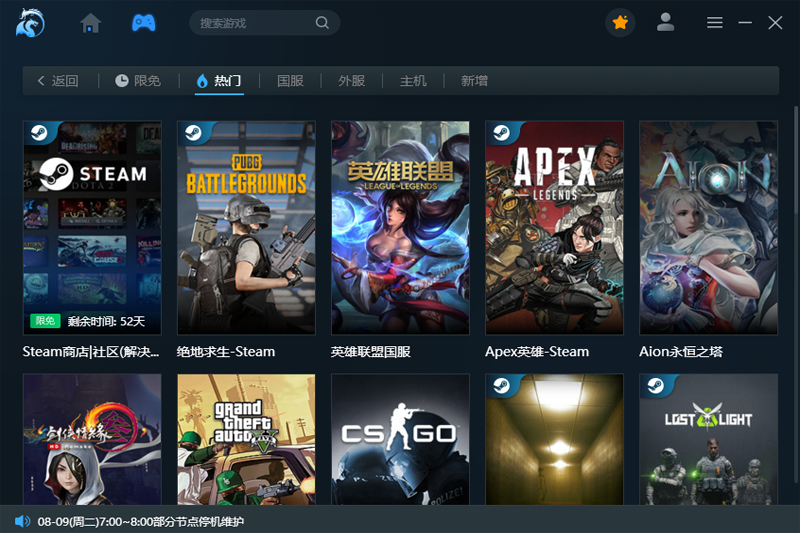Open the 新增 tab

(x=474, y=81)
